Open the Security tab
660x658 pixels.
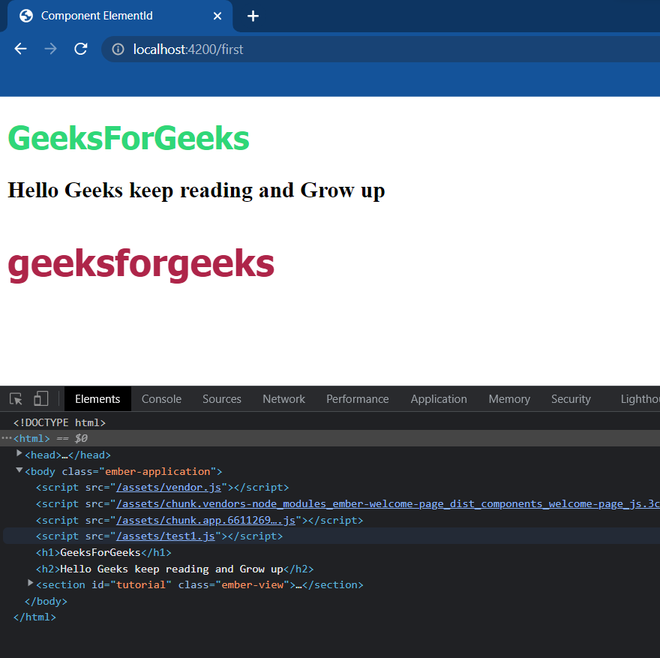click(x=571, y=399)
